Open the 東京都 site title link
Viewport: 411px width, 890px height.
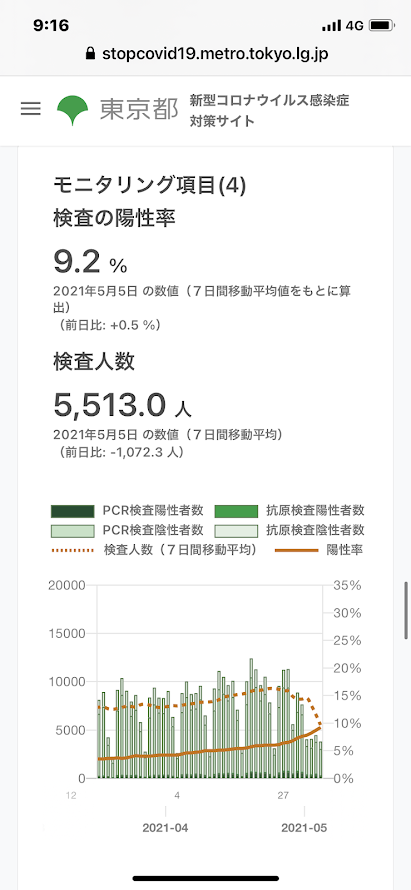coord(139,110)
